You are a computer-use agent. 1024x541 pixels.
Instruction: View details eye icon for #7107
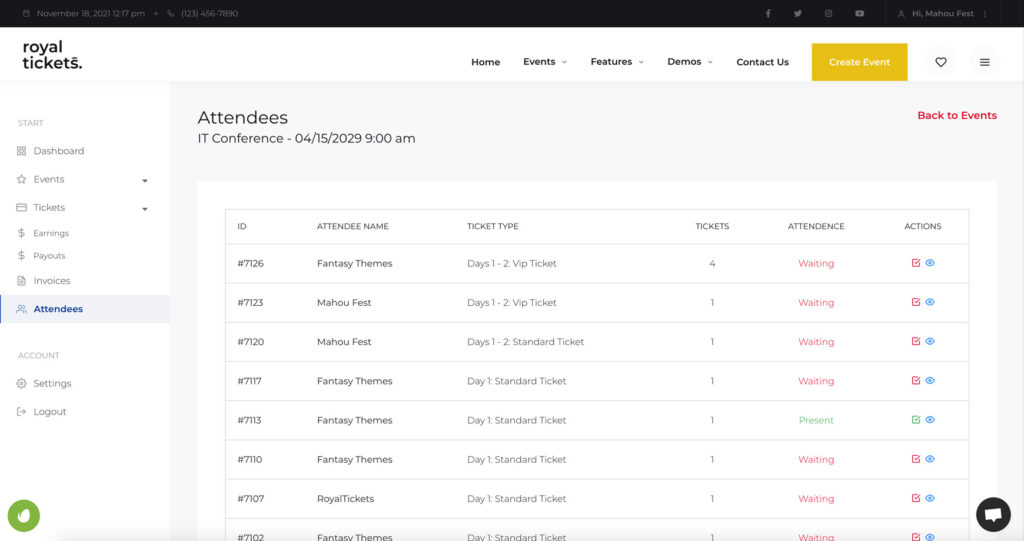[930, 498]
